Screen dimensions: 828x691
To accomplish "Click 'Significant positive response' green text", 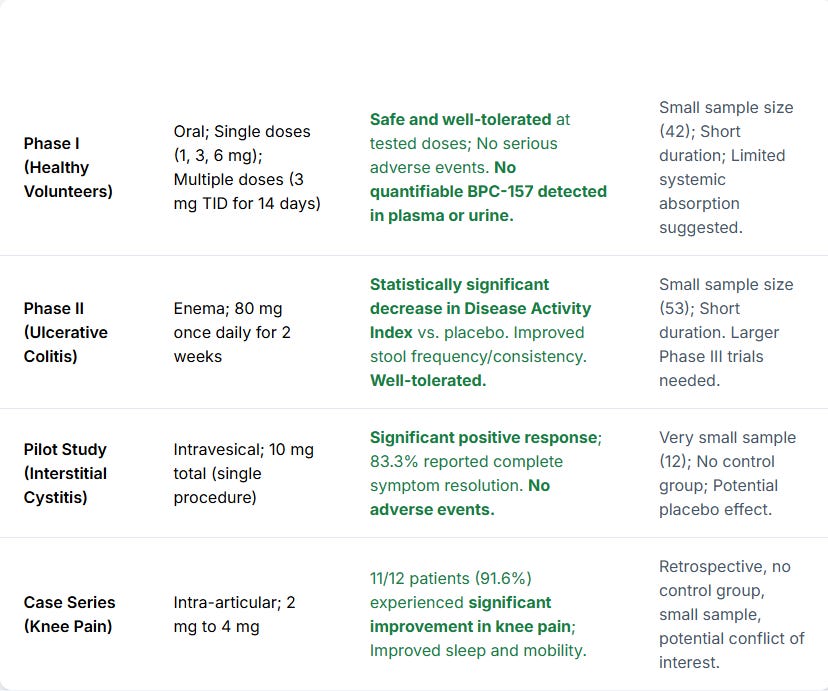I will 483,438.
